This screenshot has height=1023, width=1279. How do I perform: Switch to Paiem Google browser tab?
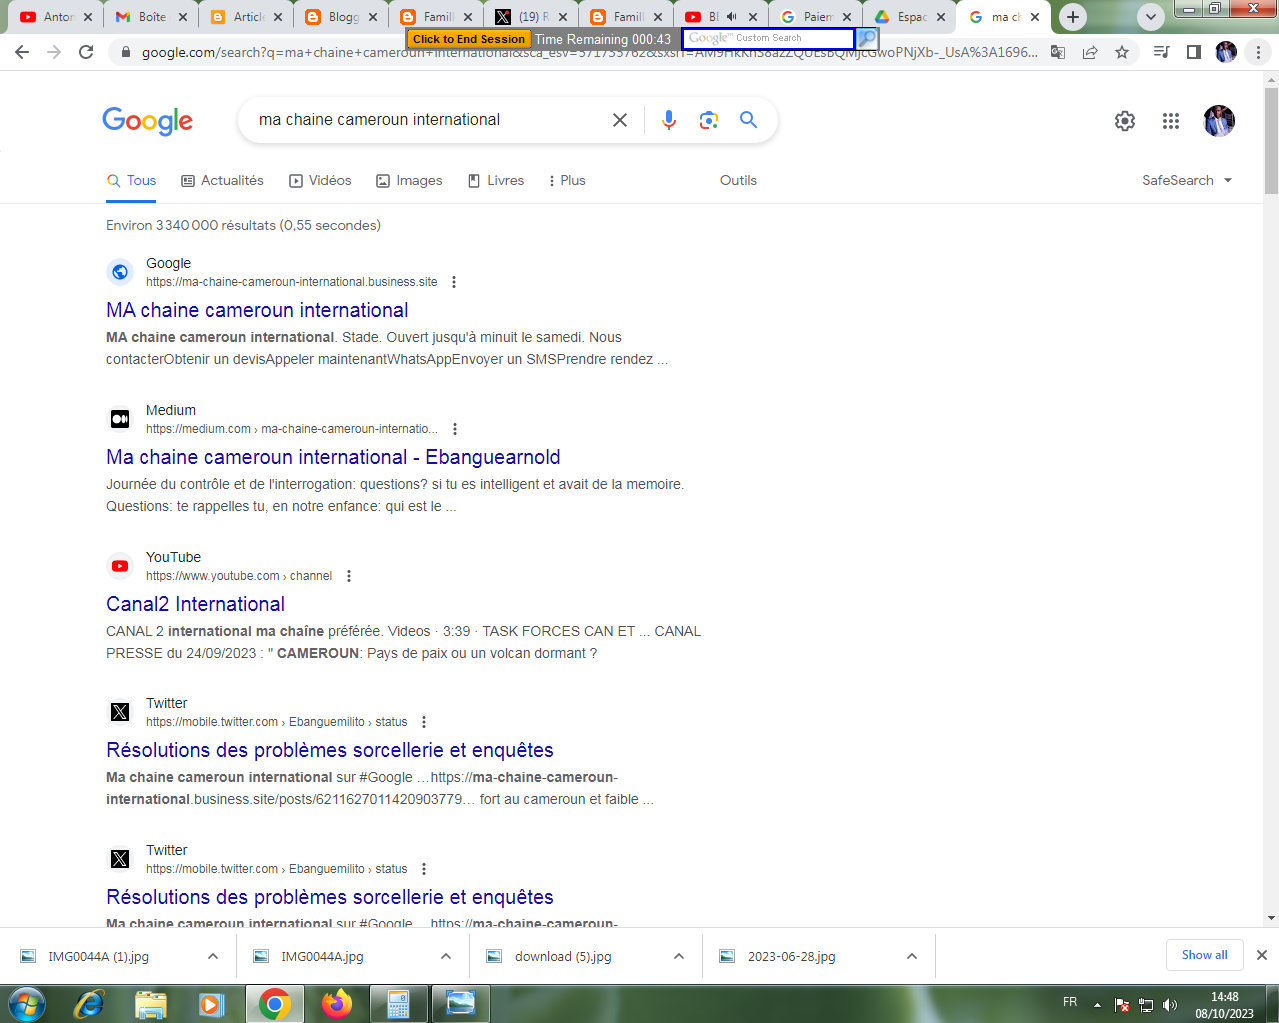[x=816, y=17]
